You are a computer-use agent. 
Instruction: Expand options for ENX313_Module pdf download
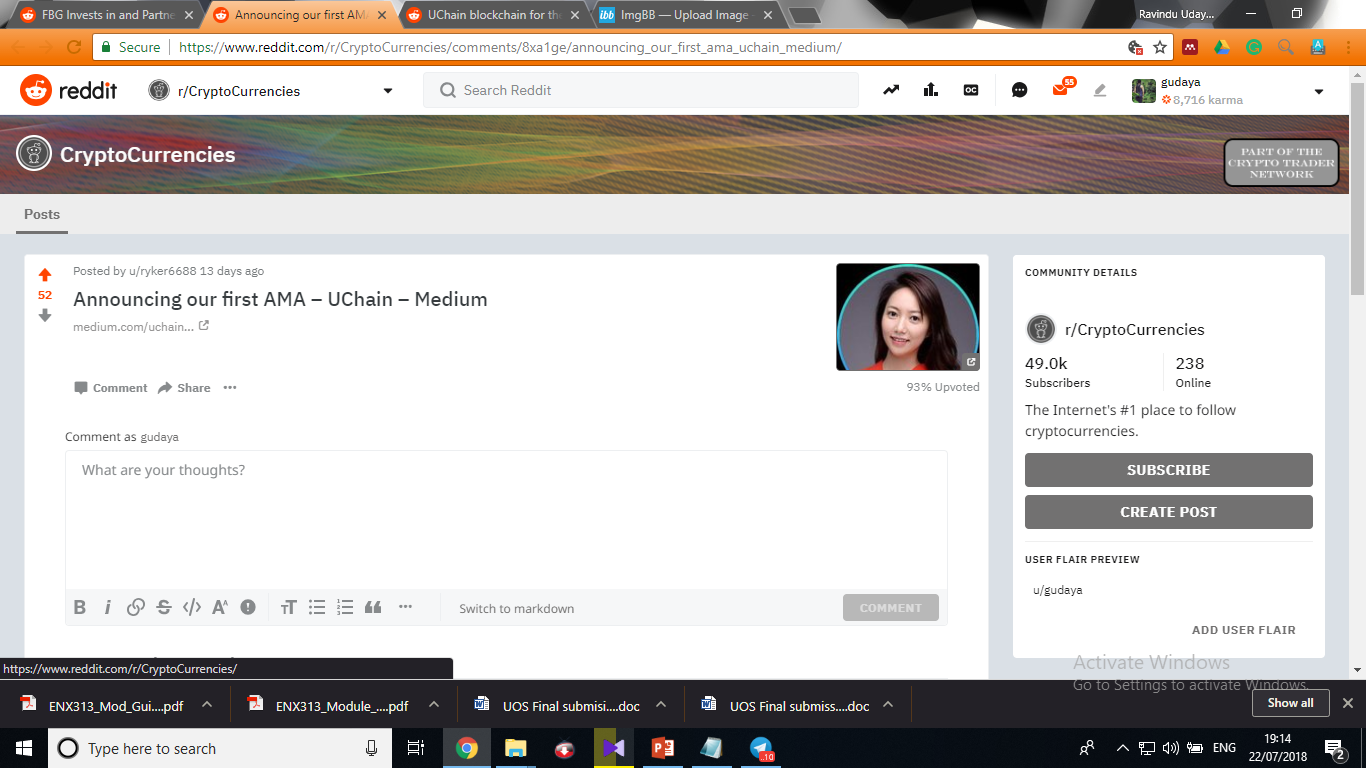[x=434, y=705]
